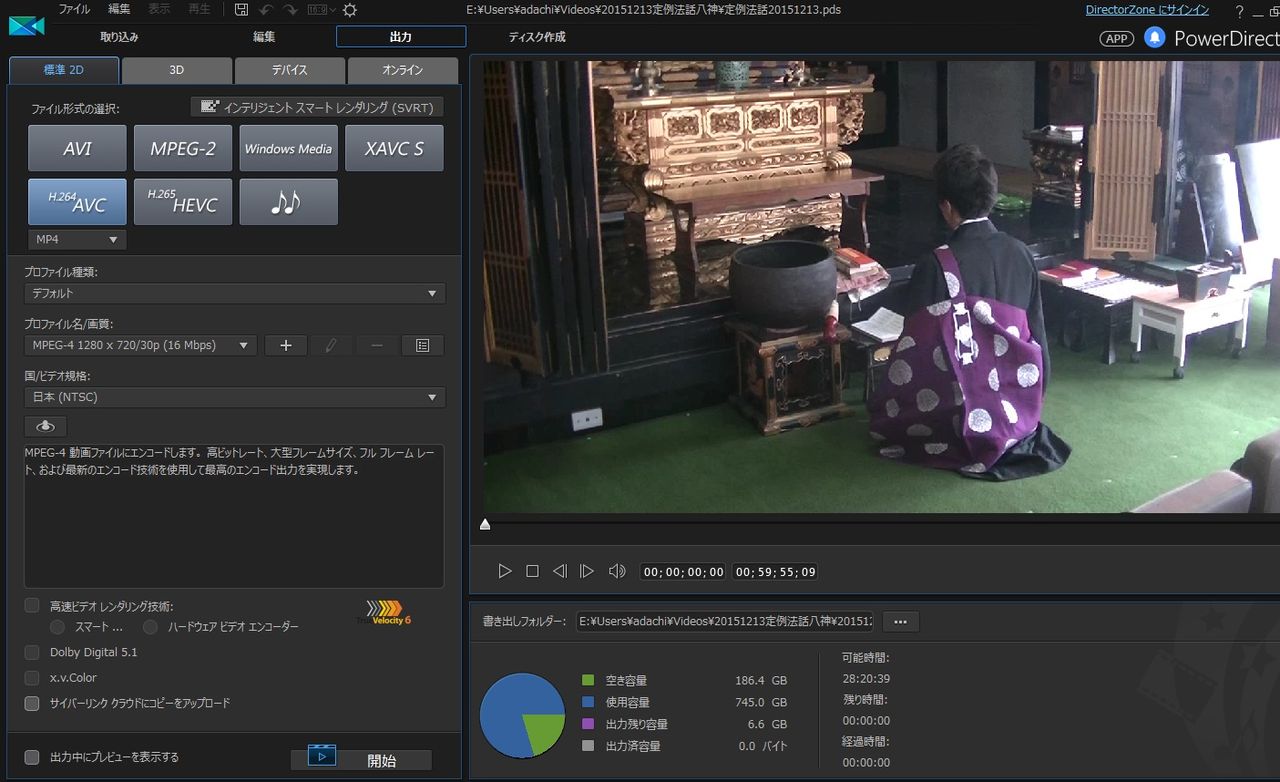This screenshot has width=1280, height=782.
Task: Select the 3D output tab
Action: pos(176,70)
